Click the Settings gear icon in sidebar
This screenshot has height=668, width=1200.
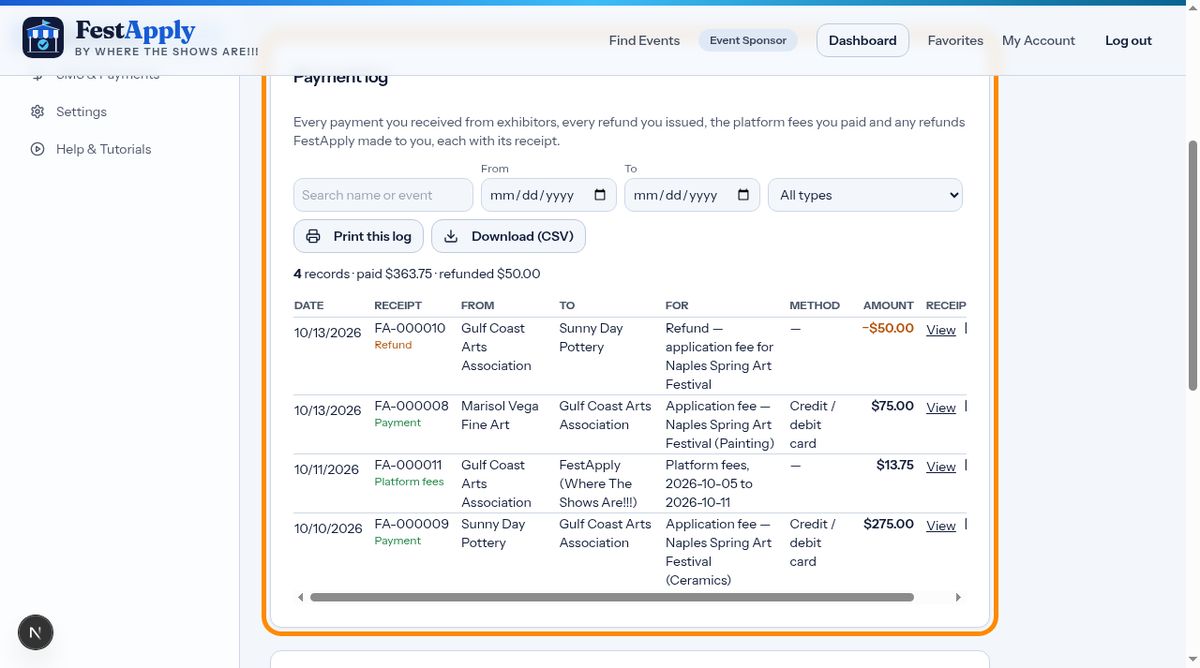coord(38,112)
